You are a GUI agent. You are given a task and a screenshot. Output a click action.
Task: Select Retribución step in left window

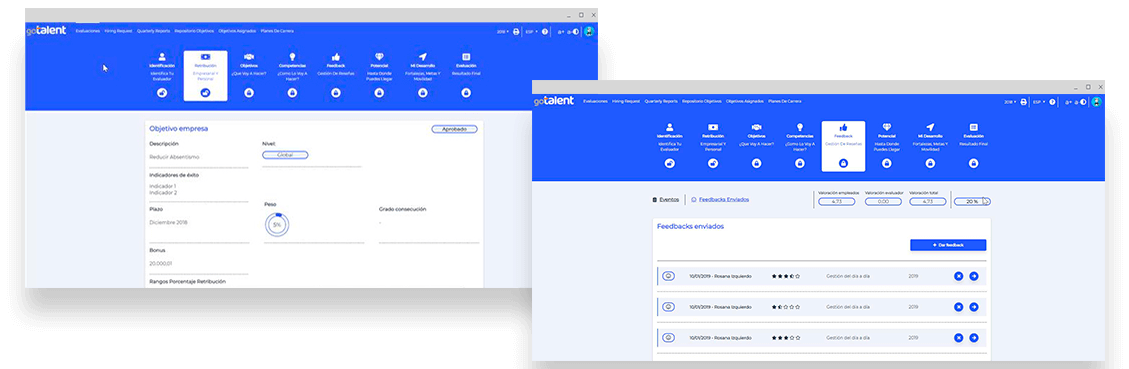coord(205,75)
